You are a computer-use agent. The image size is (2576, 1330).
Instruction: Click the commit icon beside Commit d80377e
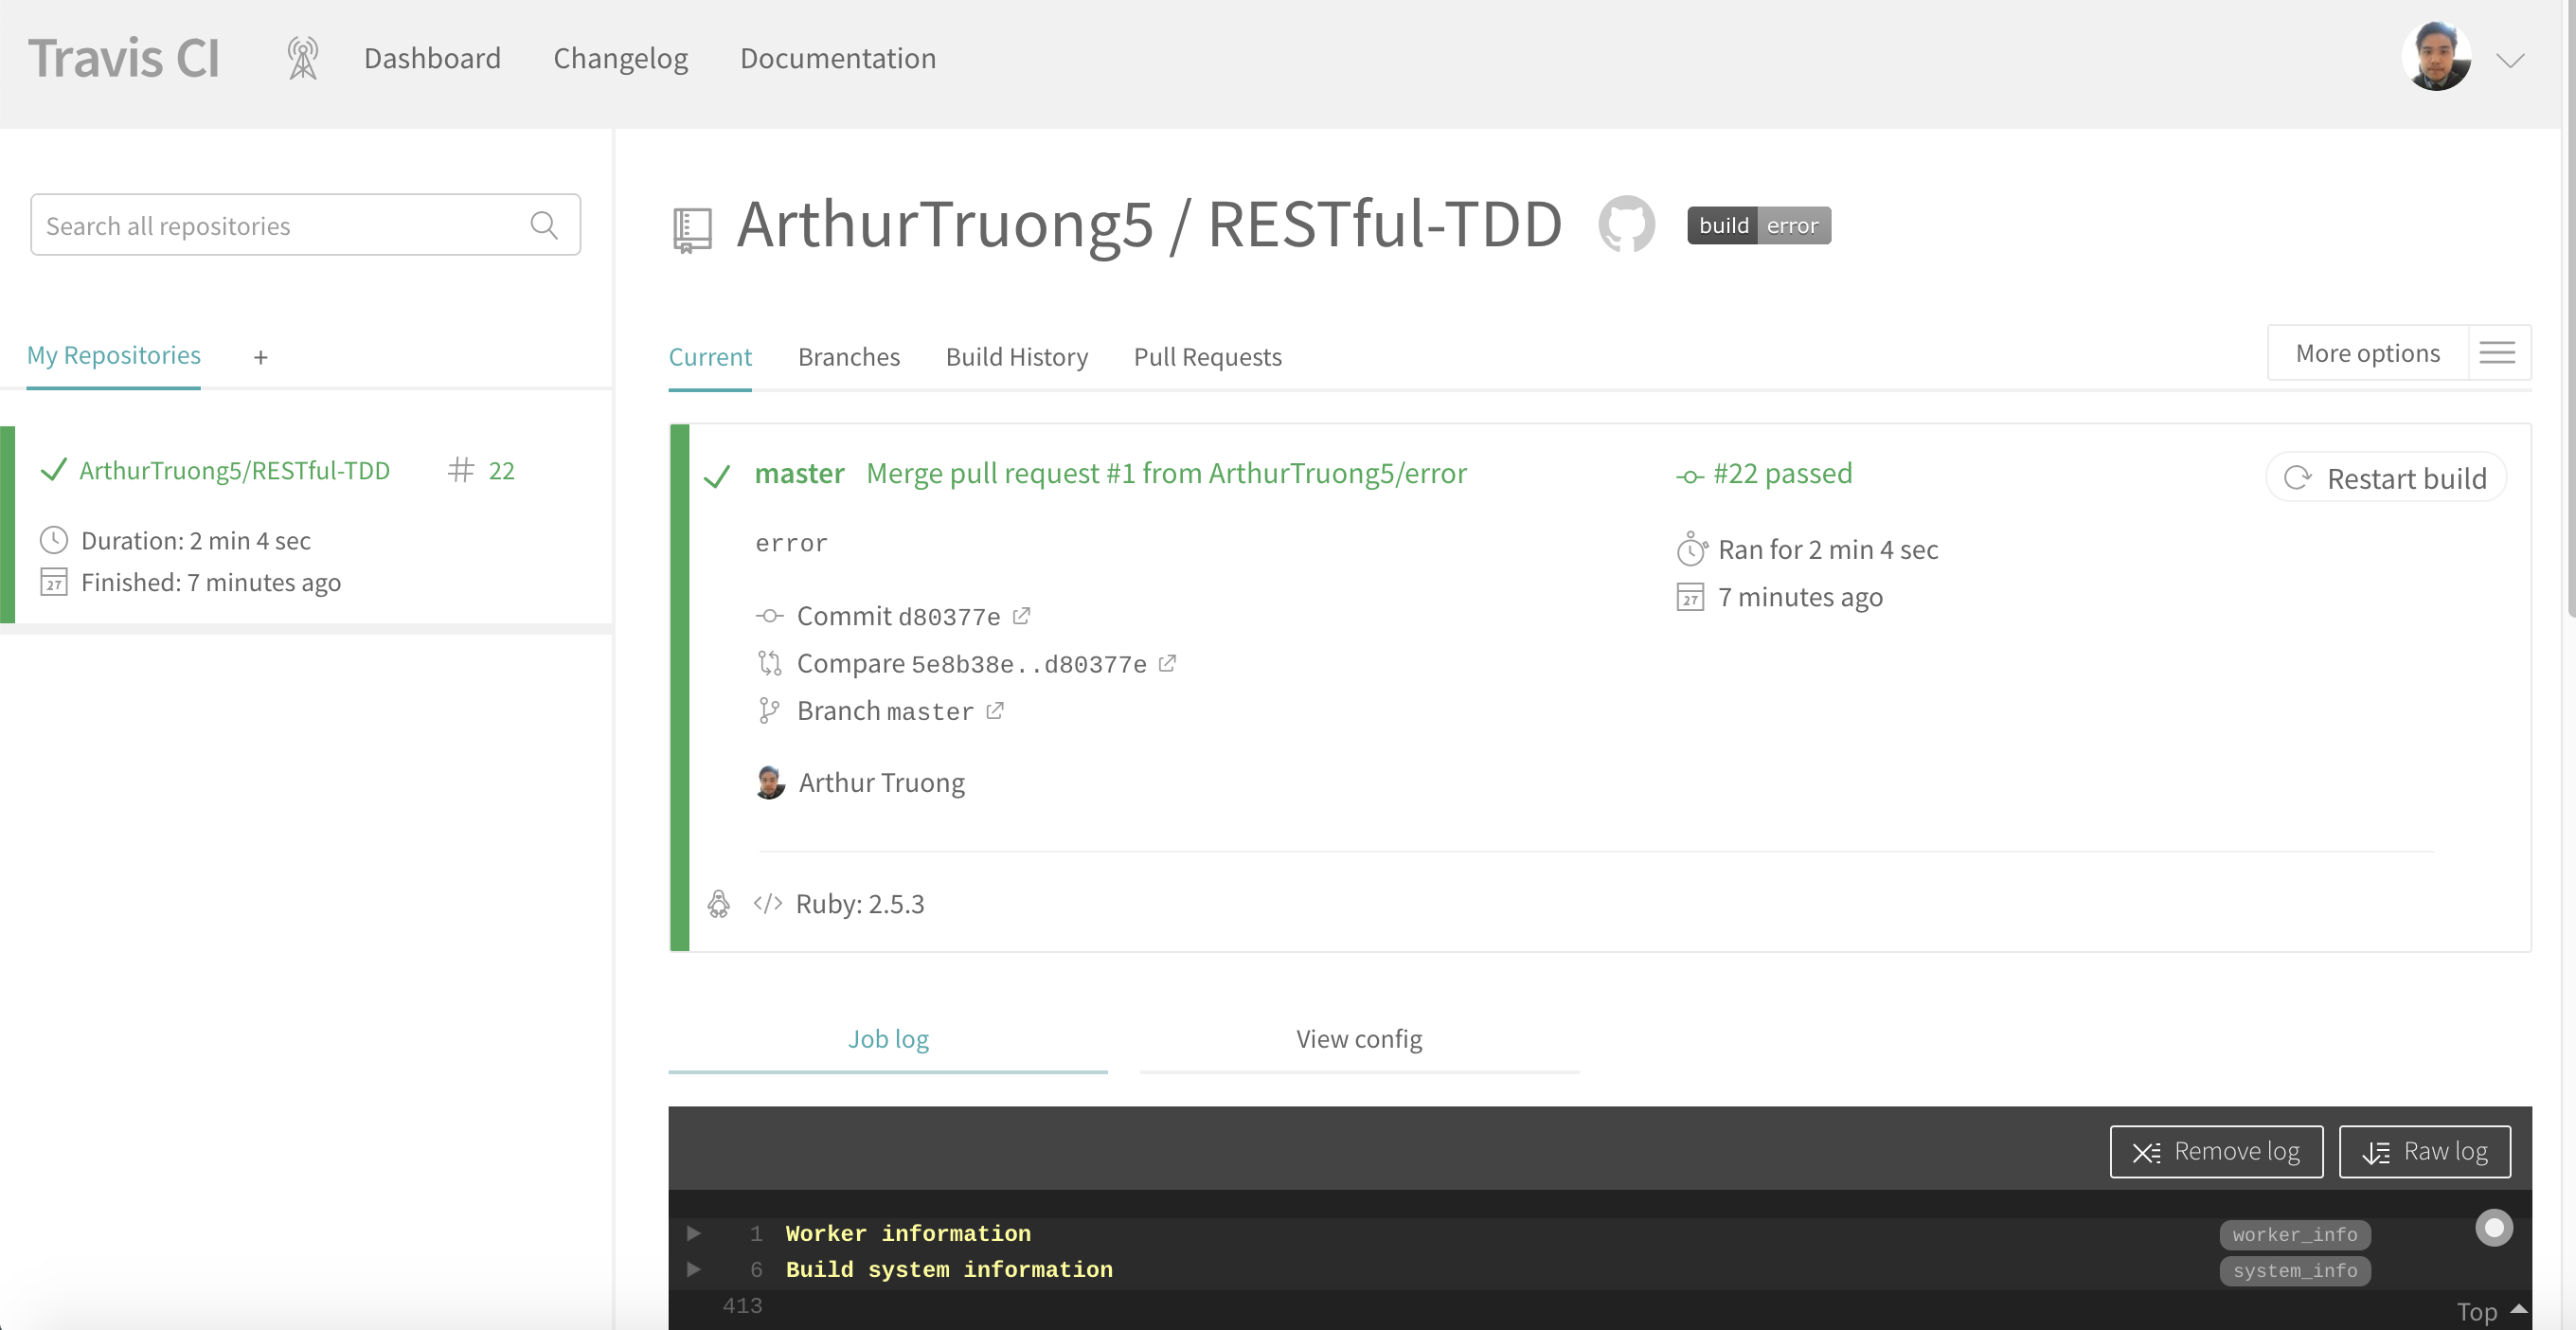coord(768,615)
